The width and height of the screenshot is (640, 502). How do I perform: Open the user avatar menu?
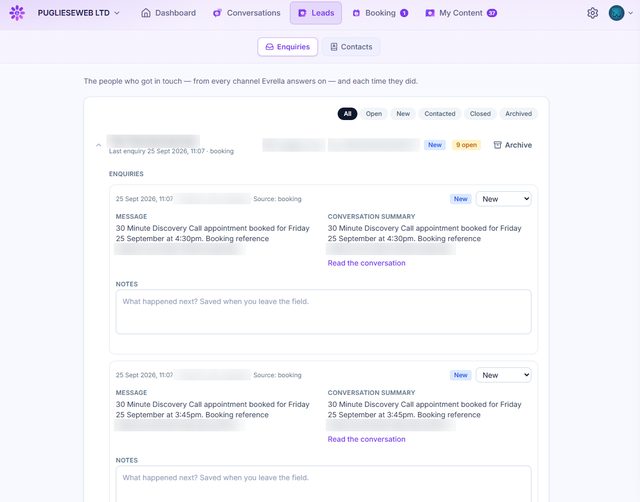click(x=621, y=13)
